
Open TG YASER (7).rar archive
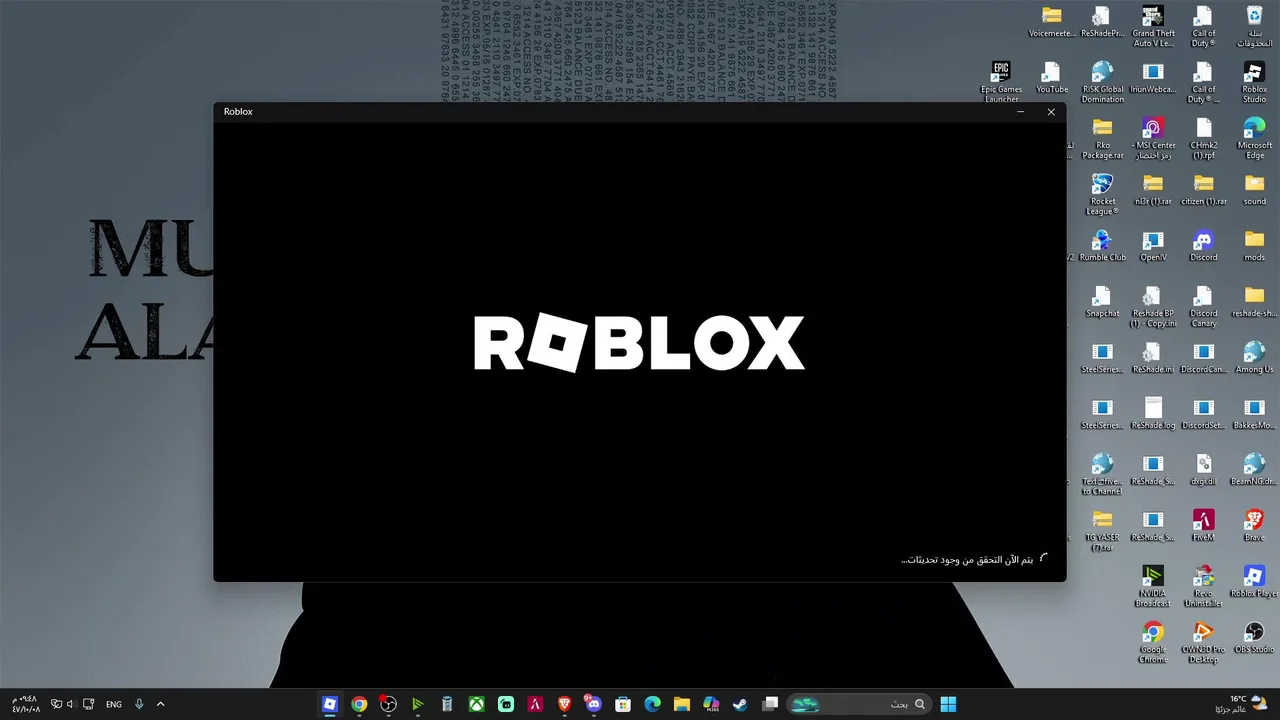(1102, 531)
